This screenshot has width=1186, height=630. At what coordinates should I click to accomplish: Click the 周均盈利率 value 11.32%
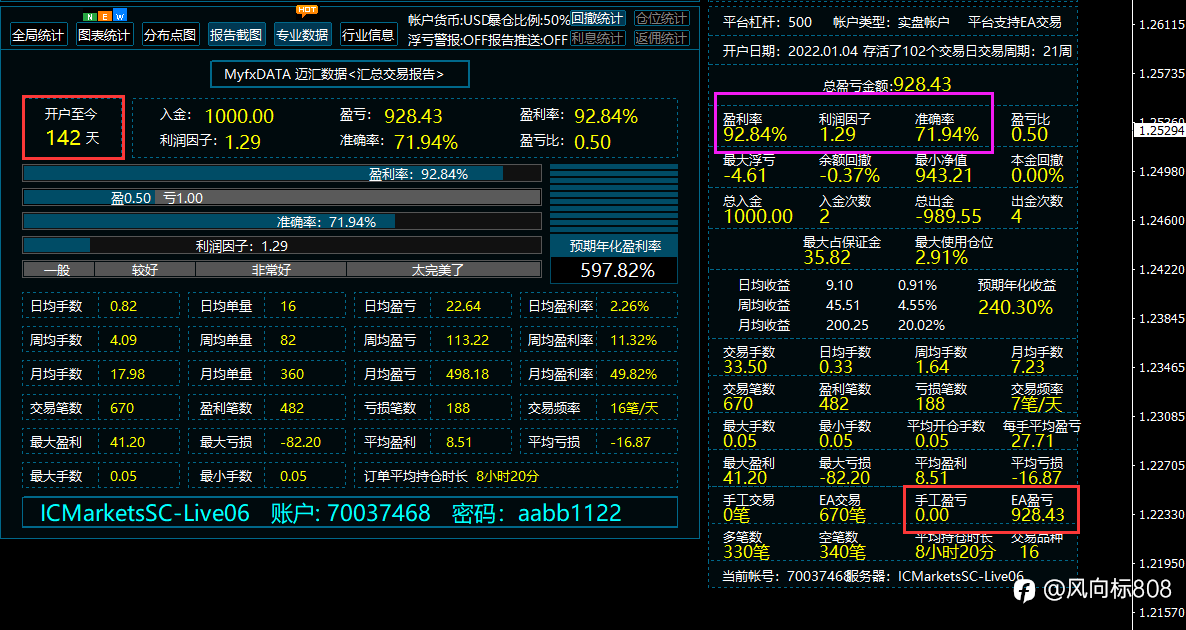(x=633, y=340)
